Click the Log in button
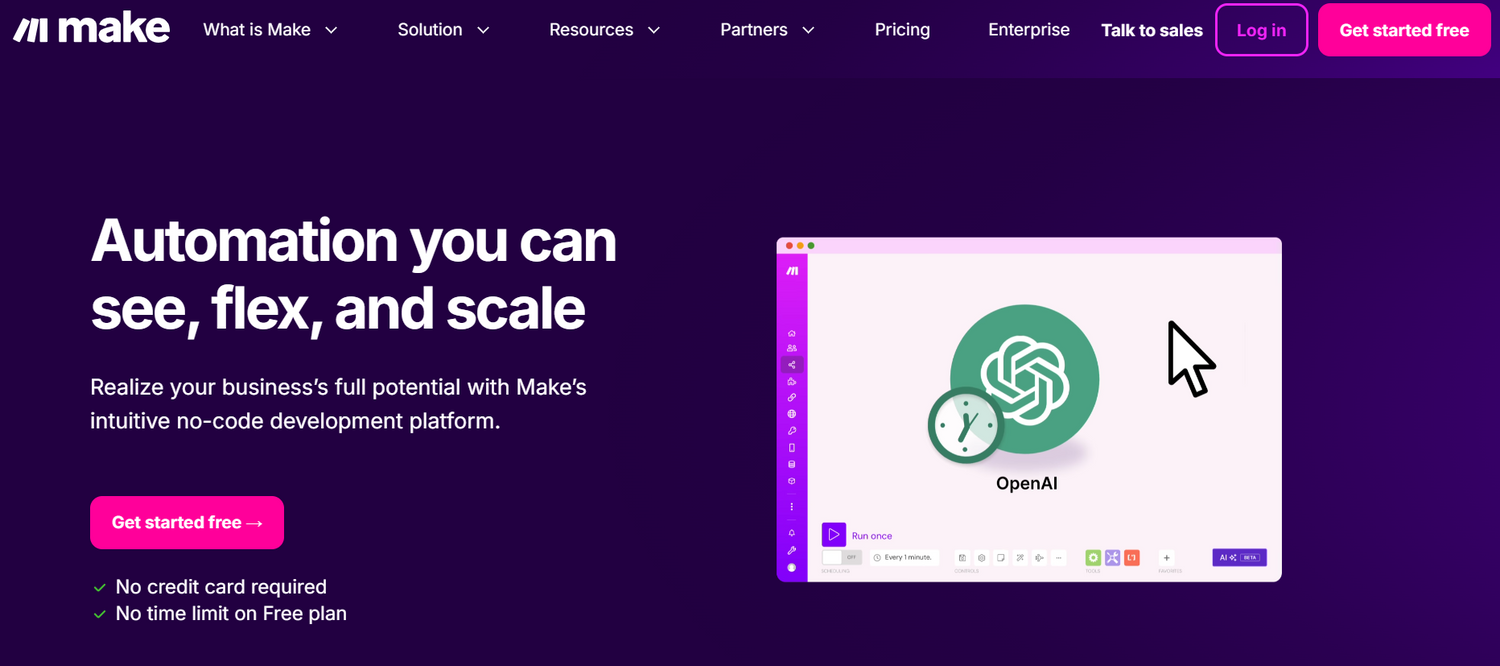Image resolution: width=1500 pixels, height=666 pixels. coord(1261,30)
